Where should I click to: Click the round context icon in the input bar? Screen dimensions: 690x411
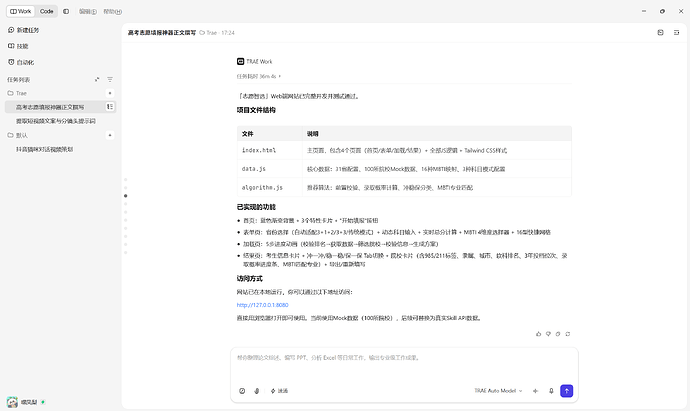[242, 391]
